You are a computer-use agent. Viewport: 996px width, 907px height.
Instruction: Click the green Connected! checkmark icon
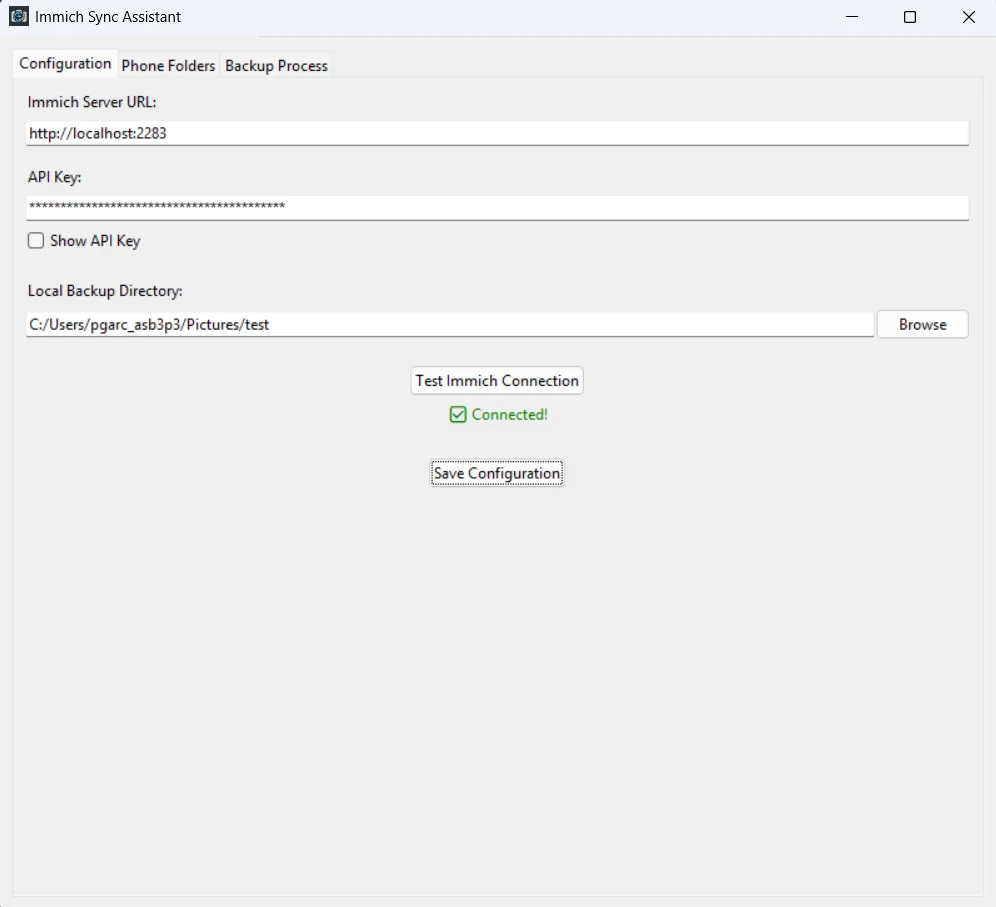click(x=458, y=415)
